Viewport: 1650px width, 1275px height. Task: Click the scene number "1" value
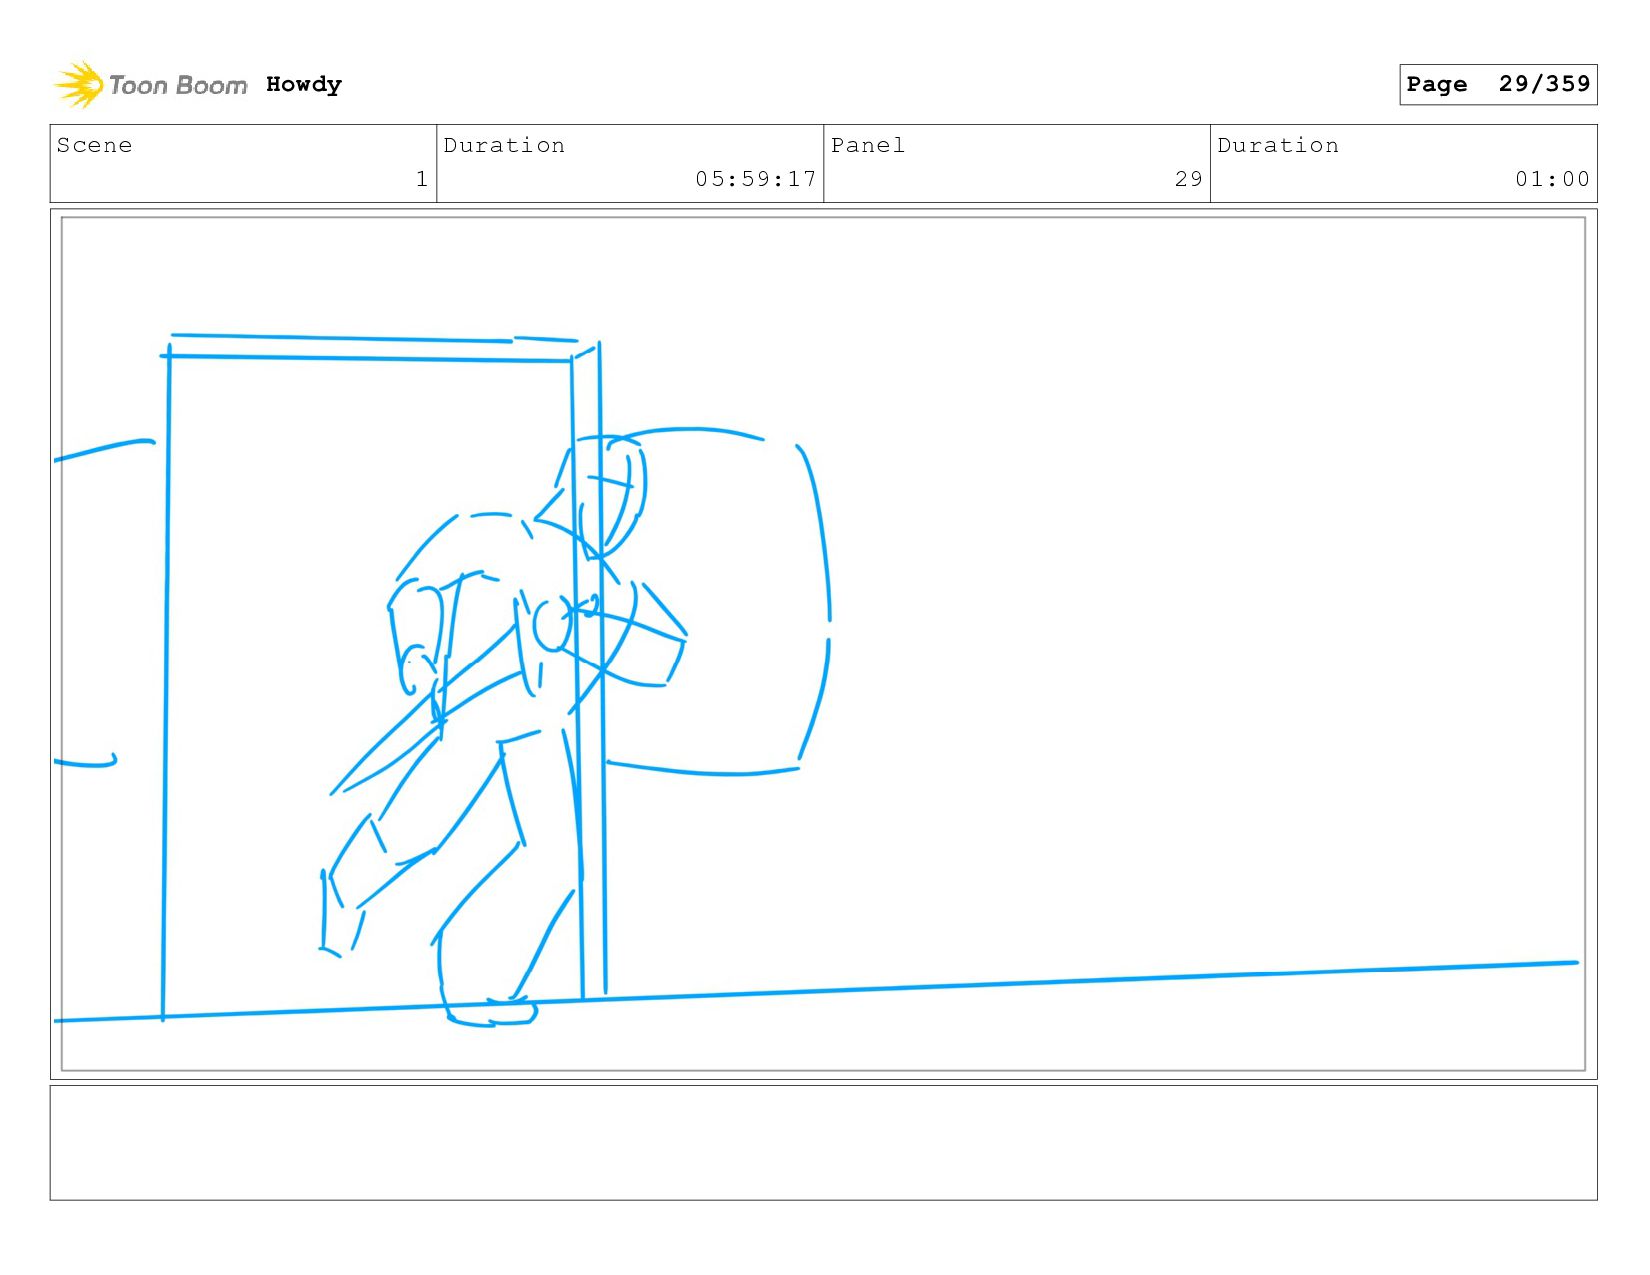click(422, 179)
